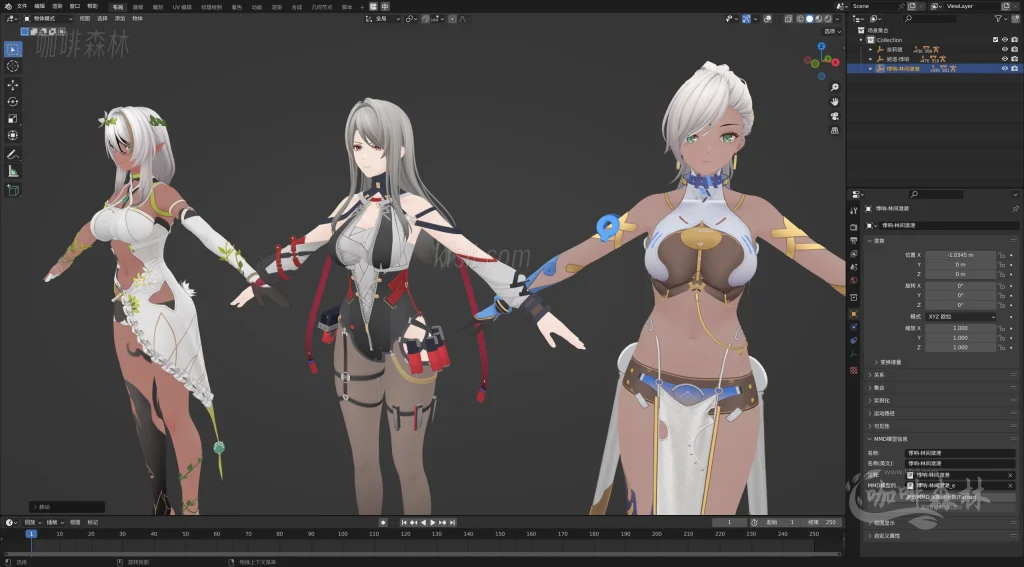The image size is (1024, 567).
Task: Switch viewport to Wireframe shading
Action: pyautogui.click(x=800, y=19)
